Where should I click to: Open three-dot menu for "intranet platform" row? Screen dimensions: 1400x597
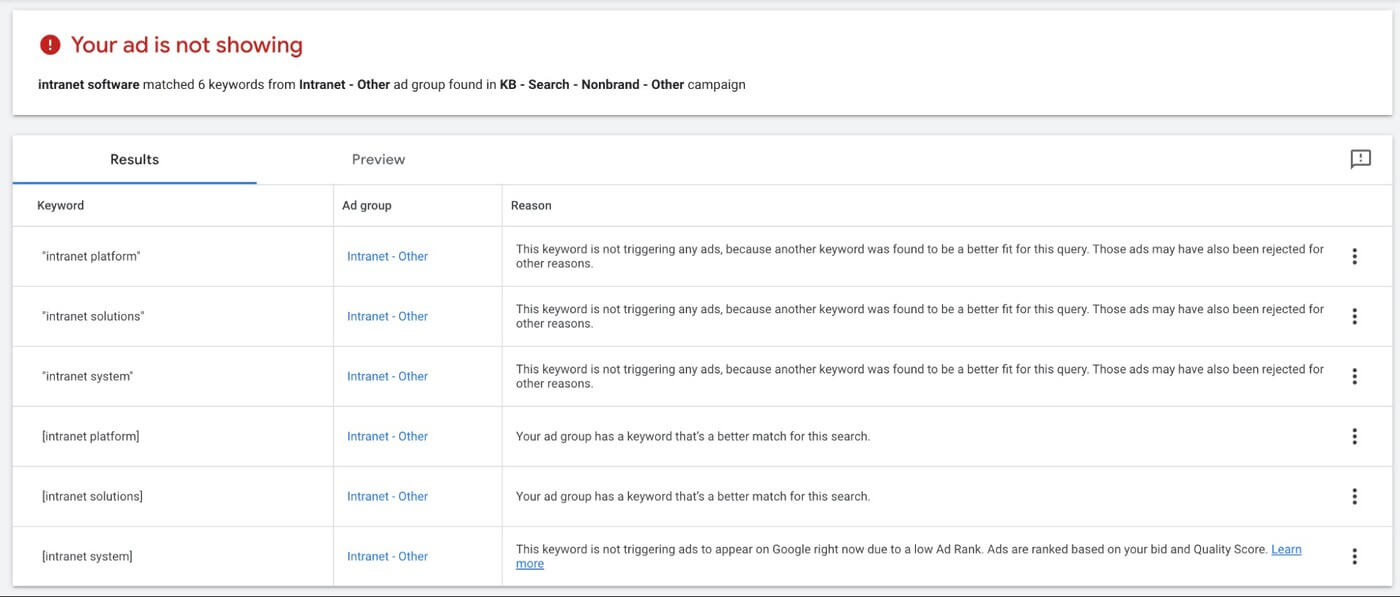pos(1354,256)
